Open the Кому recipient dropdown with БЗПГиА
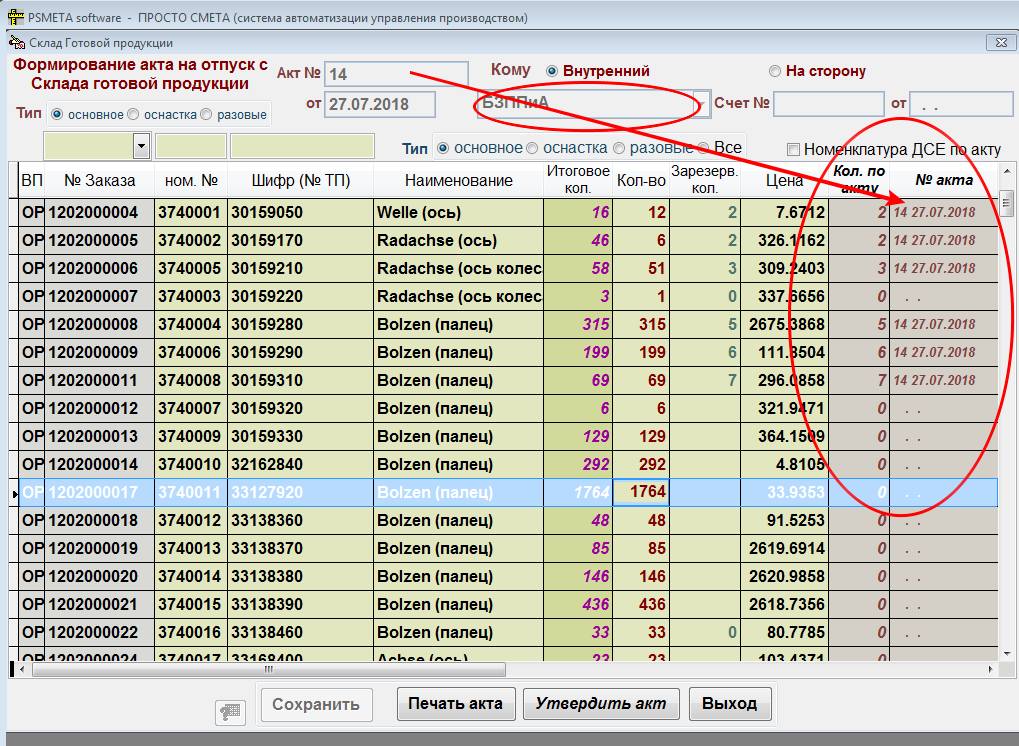Viewport: 1019px width, 746px height. 702,104
